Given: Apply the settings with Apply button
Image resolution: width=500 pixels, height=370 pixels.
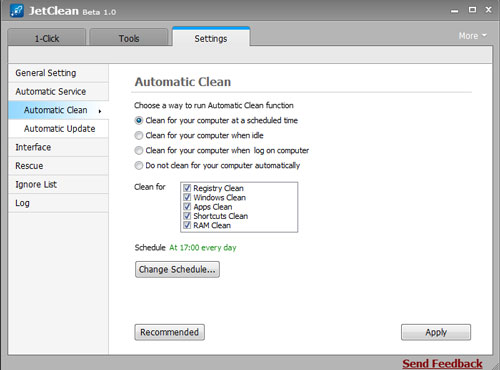Looking at the screenshot, I should coord(436,332).
